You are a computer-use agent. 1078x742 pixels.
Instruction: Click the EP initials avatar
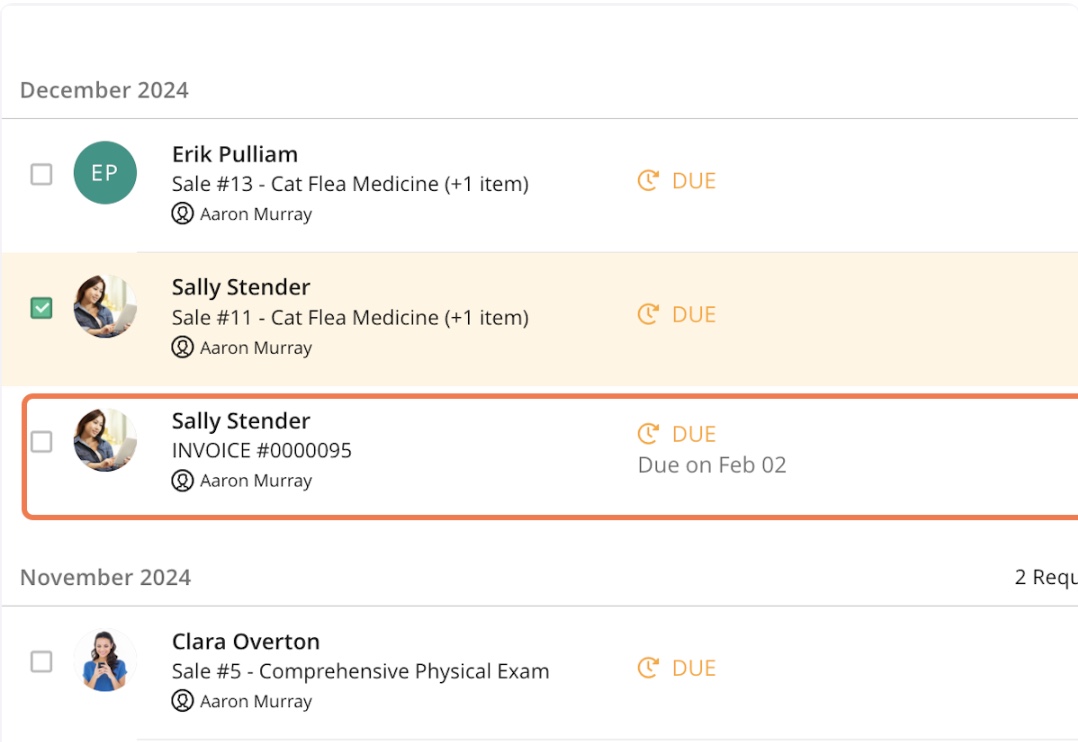105,173
